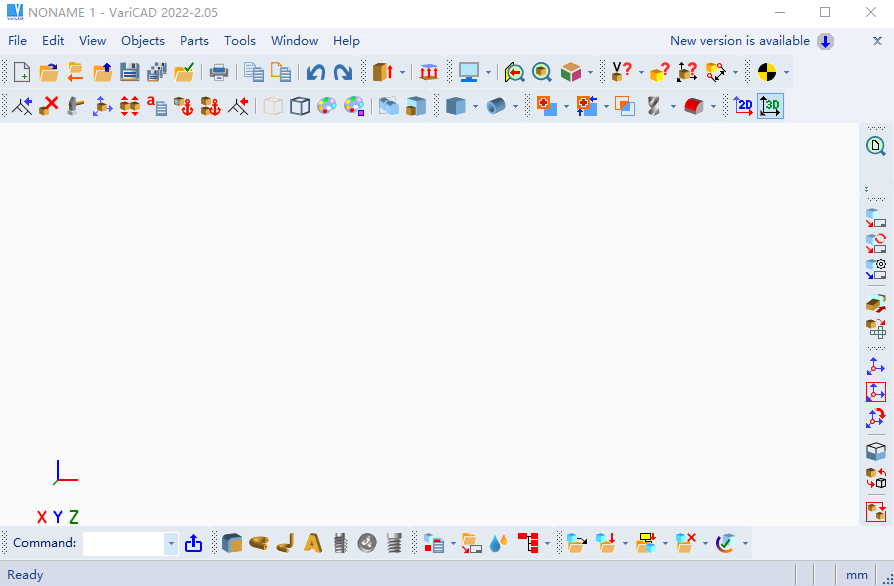Screen dimensions: 894x586
Task: Click the colour palette shading icon
Action: 327,106
